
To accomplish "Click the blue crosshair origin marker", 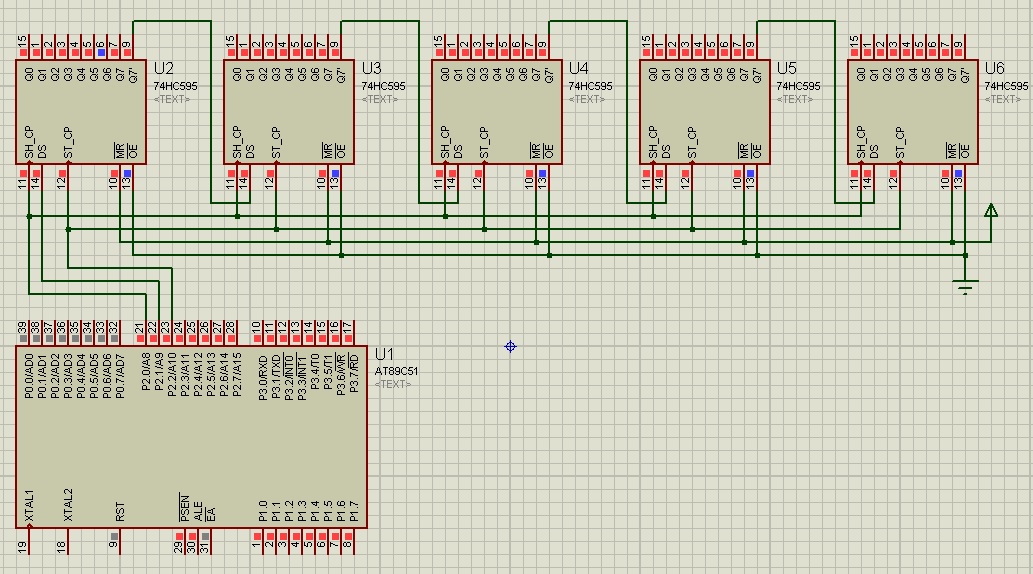I will point(510,346).
